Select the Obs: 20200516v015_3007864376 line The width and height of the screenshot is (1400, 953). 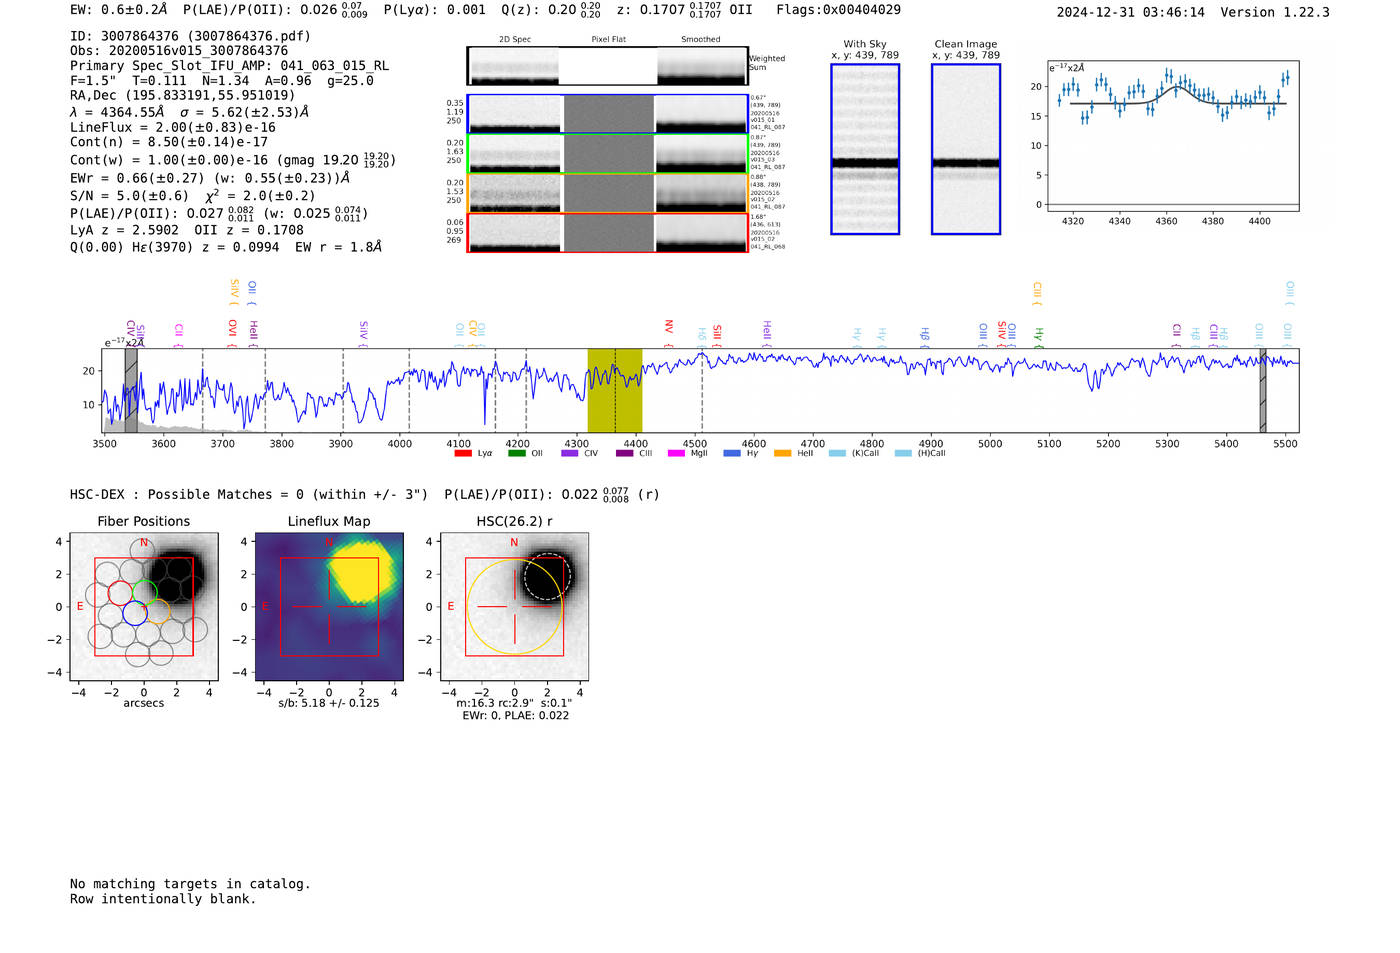click(179, 51)
